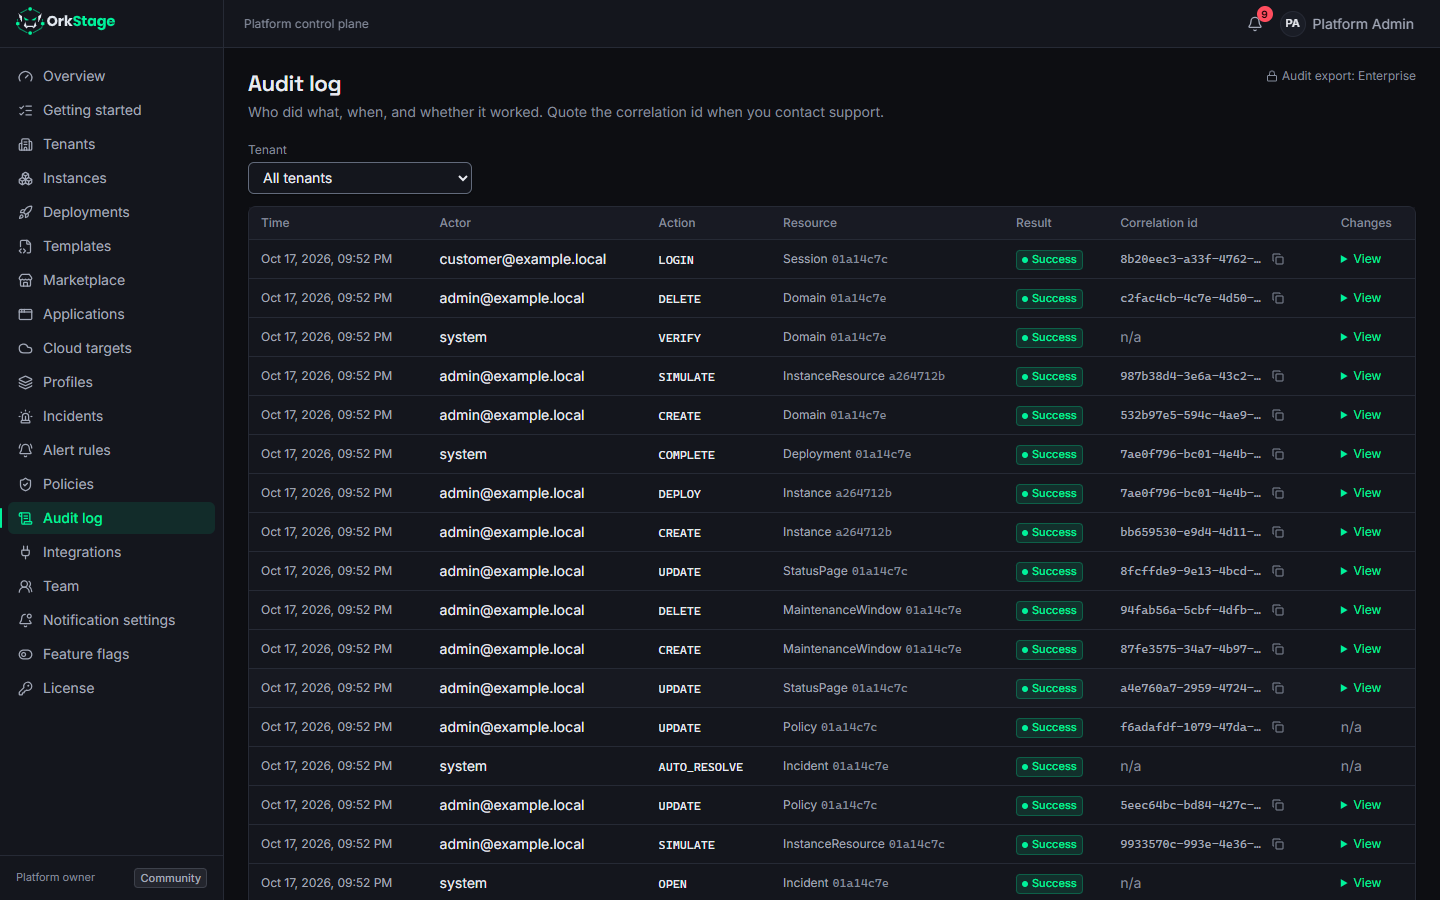This screenshot has height=900, width=1440.
Task: Click the AUTO_RESOLVE action text
Action: pyautogui.click(x=701, y=767)
